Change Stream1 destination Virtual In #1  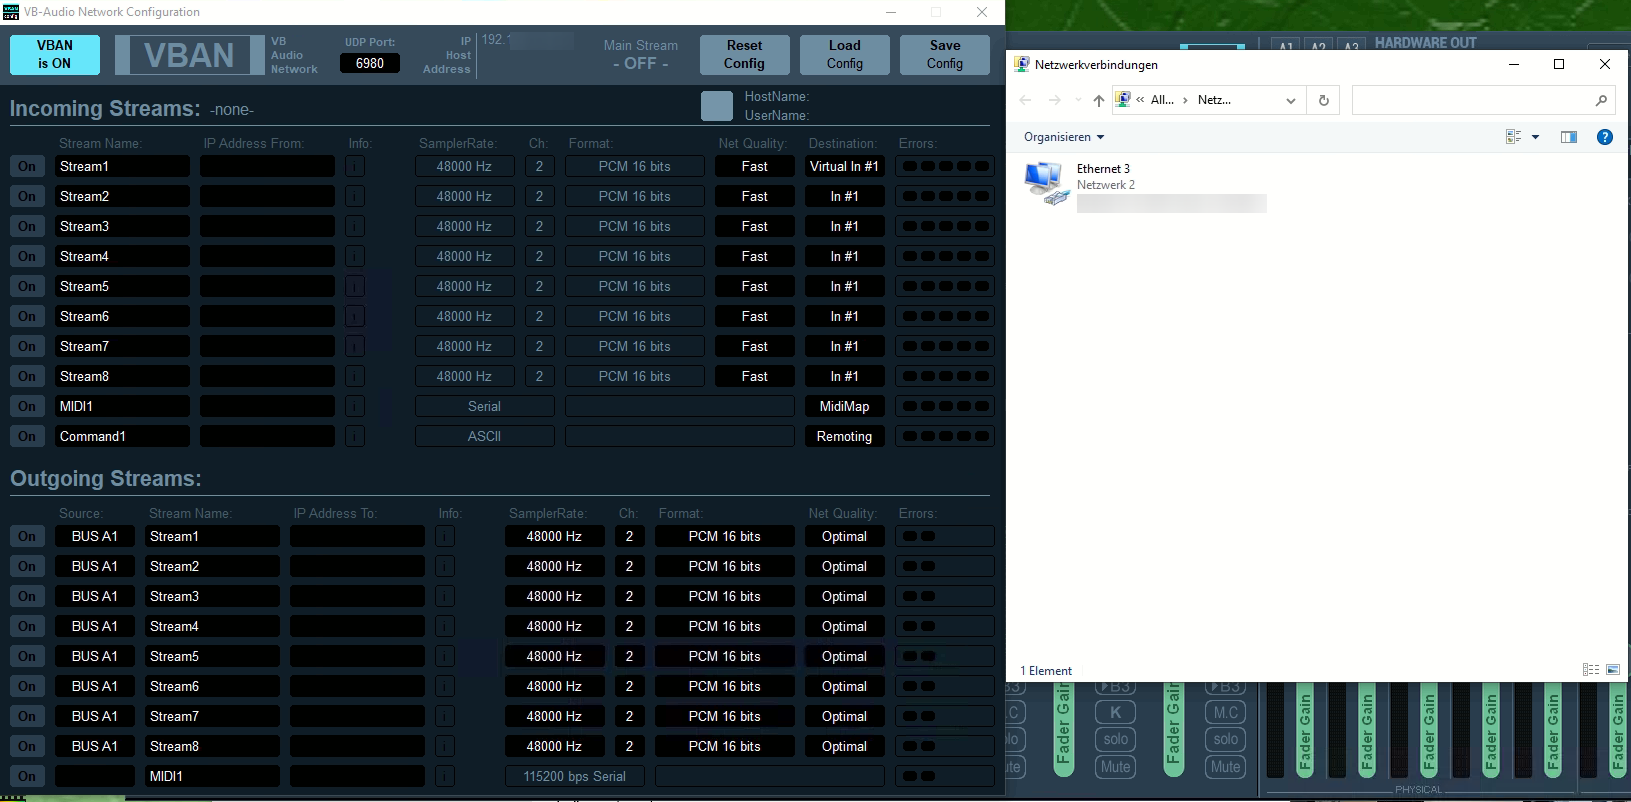click(x=844, y=167)
